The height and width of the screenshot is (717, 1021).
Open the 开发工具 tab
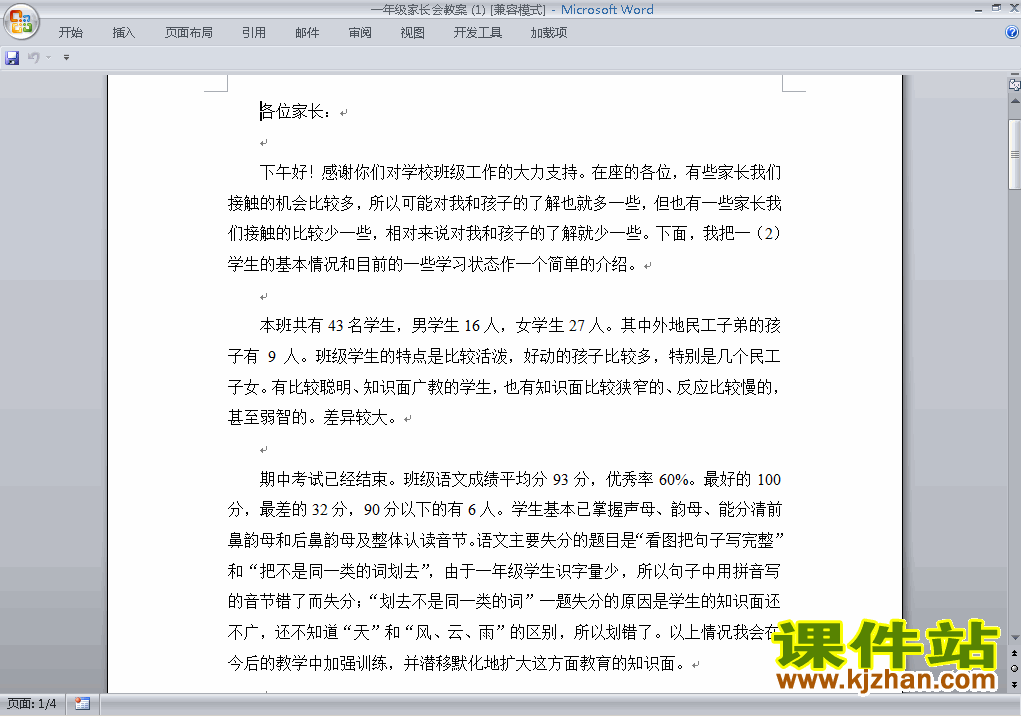click(x=478, y=33)
